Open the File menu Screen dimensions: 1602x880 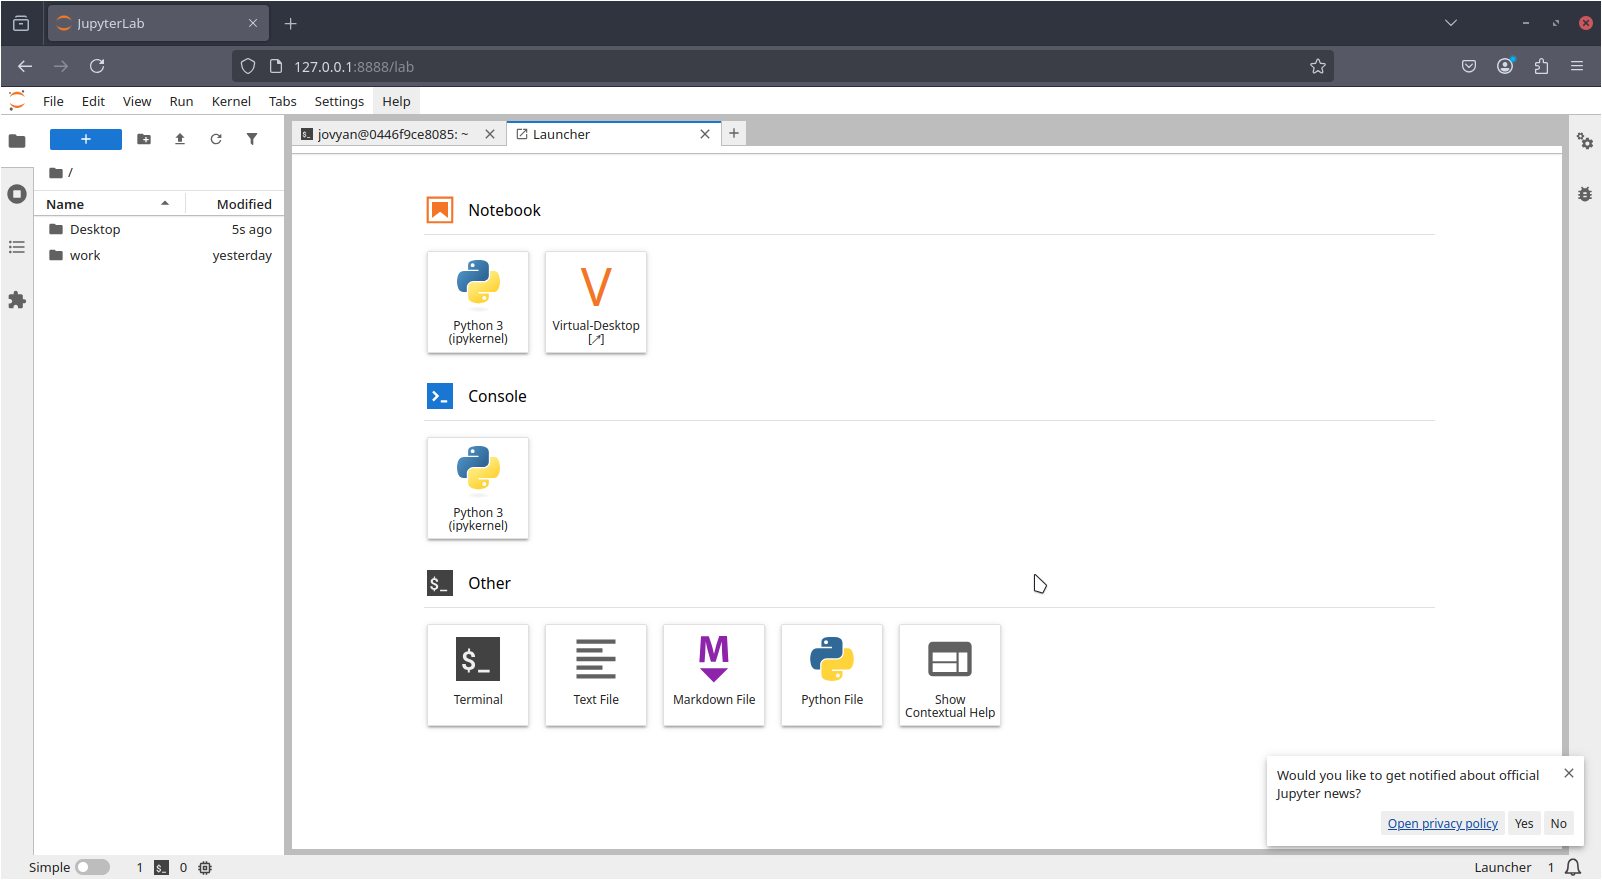[x=53, y=101]
